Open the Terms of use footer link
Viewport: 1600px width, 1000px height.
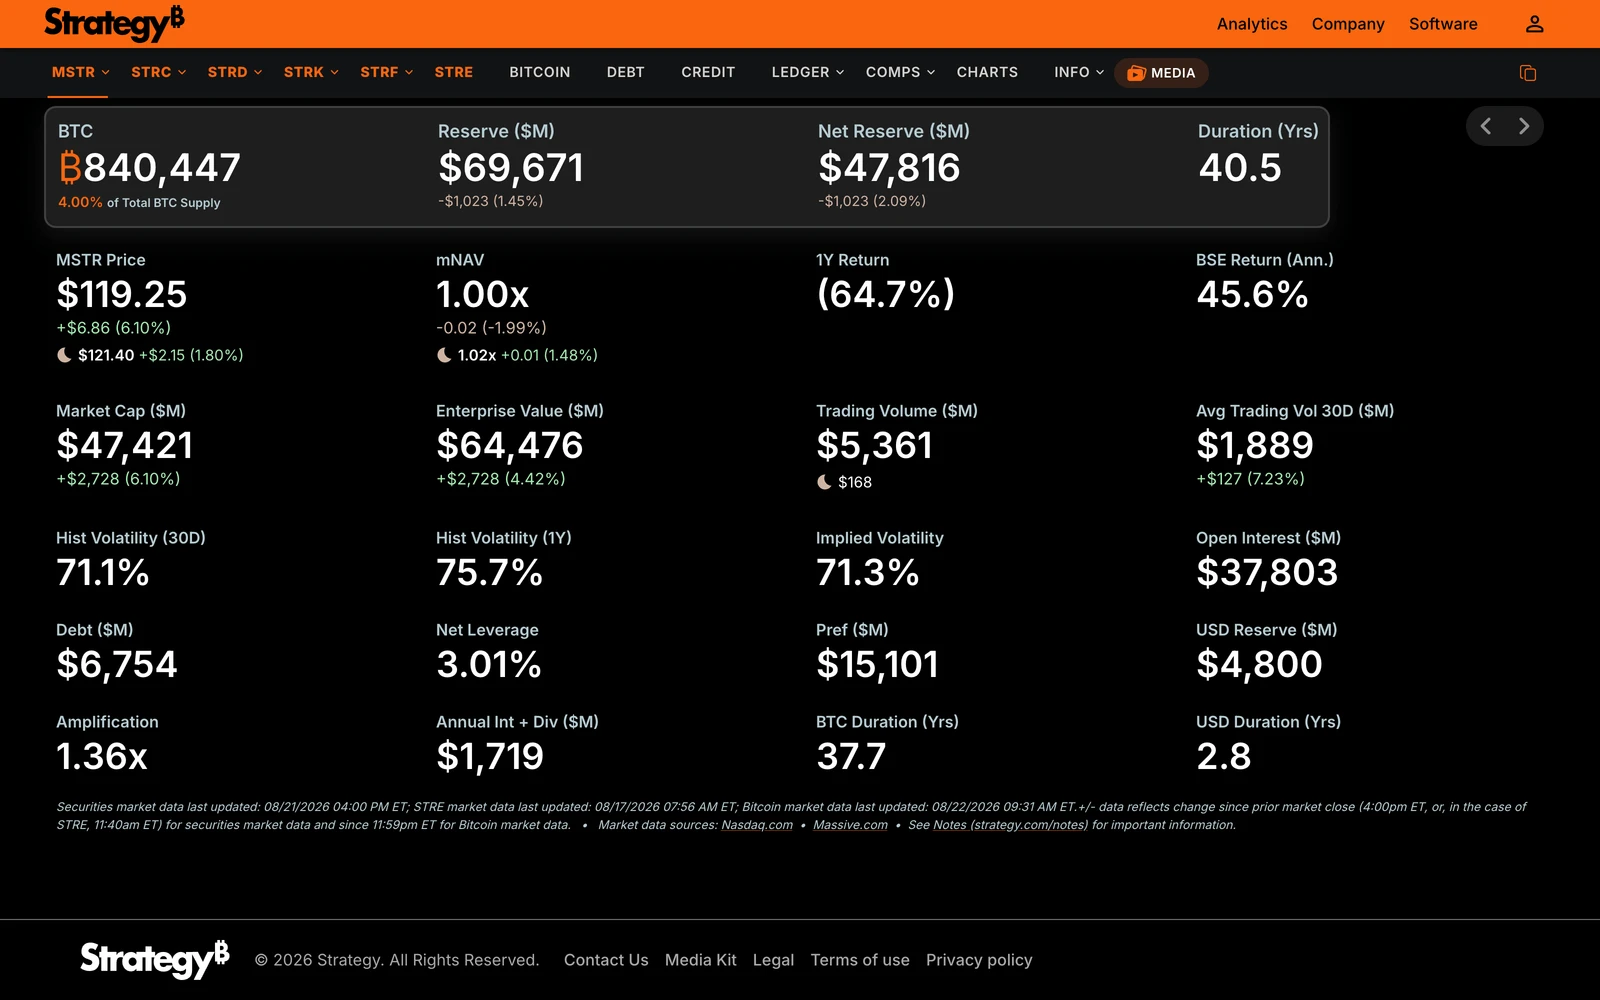point(860,960)
